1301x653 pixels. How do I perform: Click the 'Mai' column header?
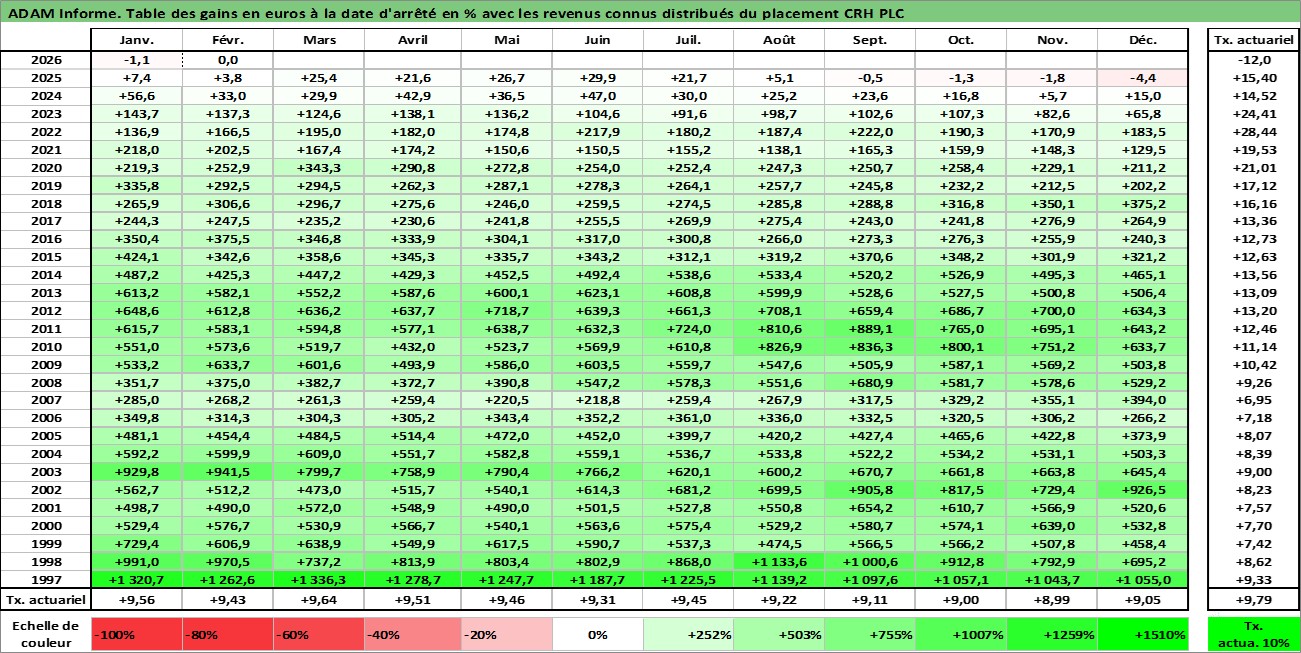[x=506, y=40]
